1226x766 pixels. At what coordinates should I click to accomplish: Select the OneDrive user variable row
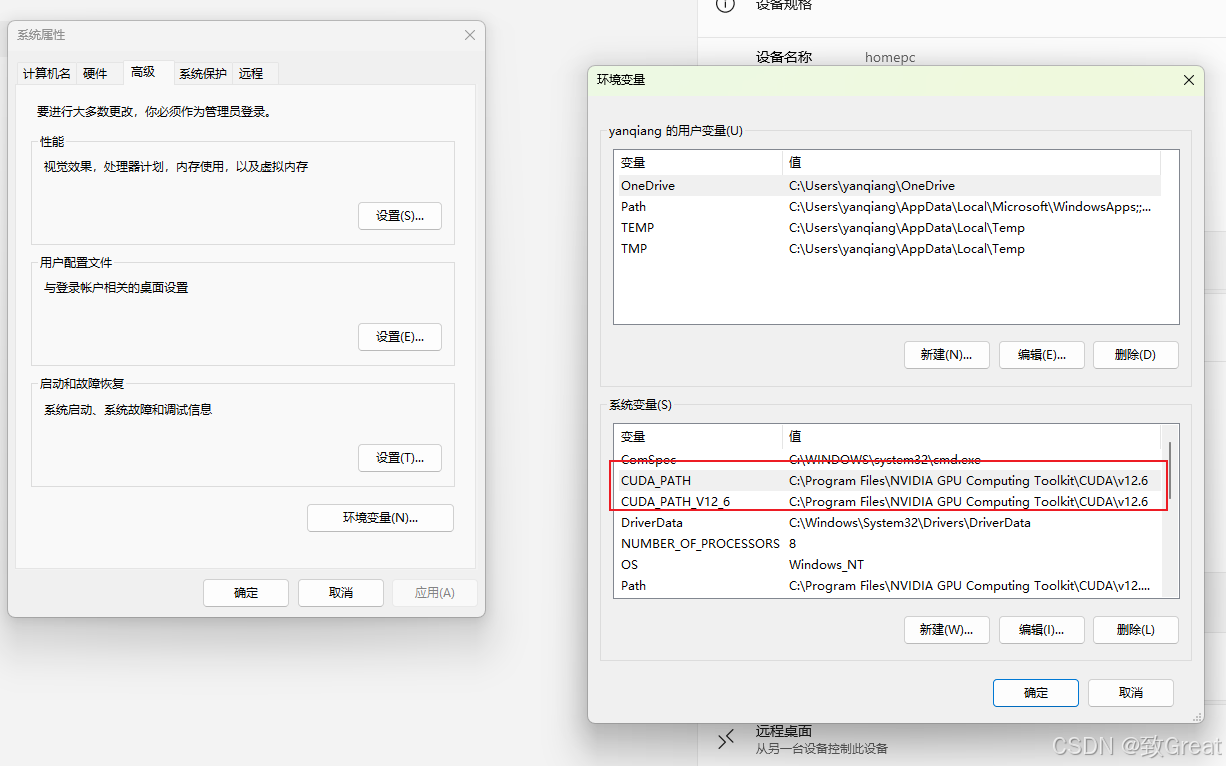click(x=888, y=186)
